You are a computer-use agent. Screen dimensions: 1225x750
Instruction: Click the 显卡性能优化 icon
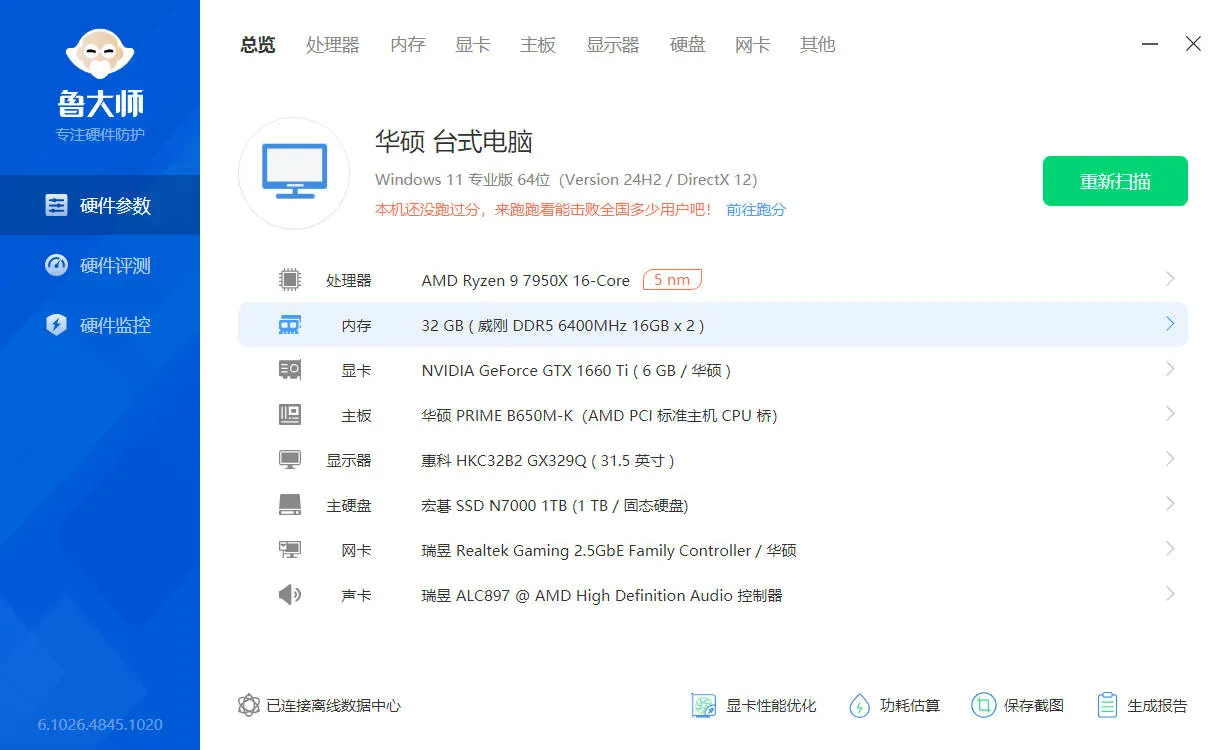point(704,705)
